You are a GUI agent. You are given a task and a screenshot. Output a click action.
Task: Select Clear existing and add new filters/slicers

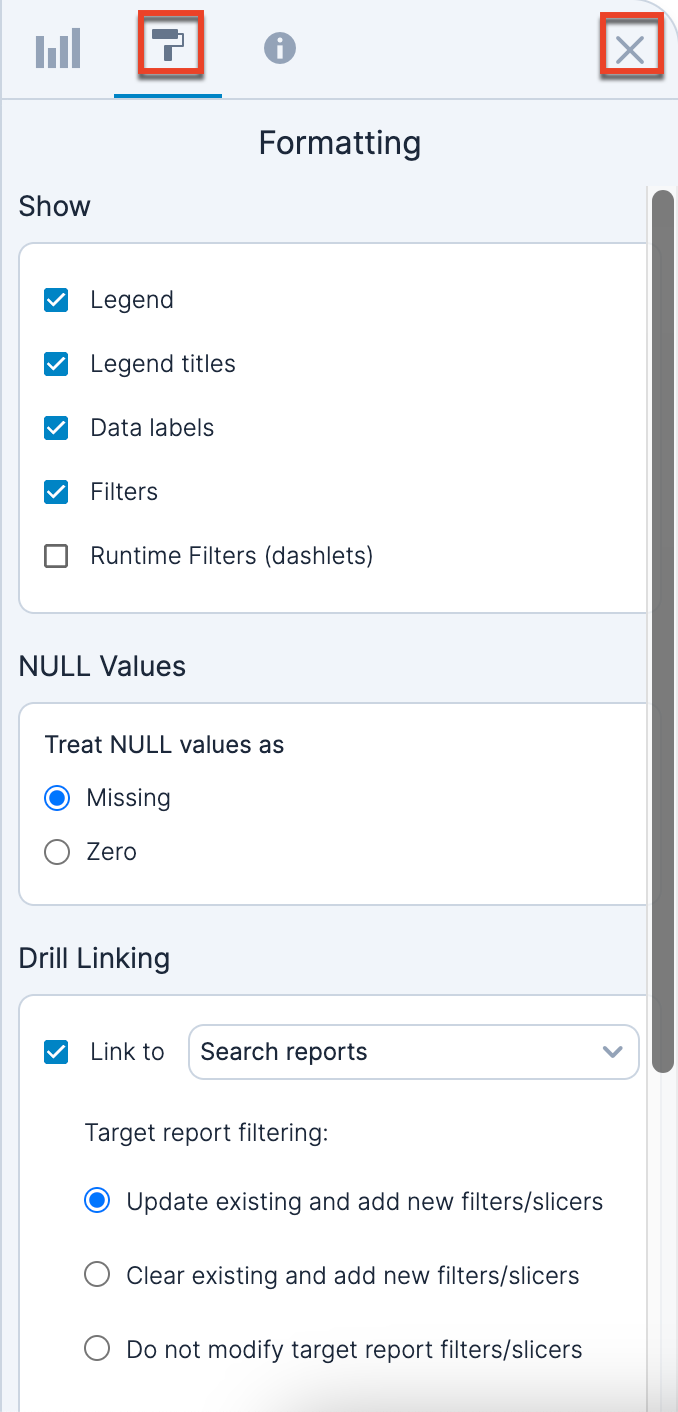tap(97, 1275)
